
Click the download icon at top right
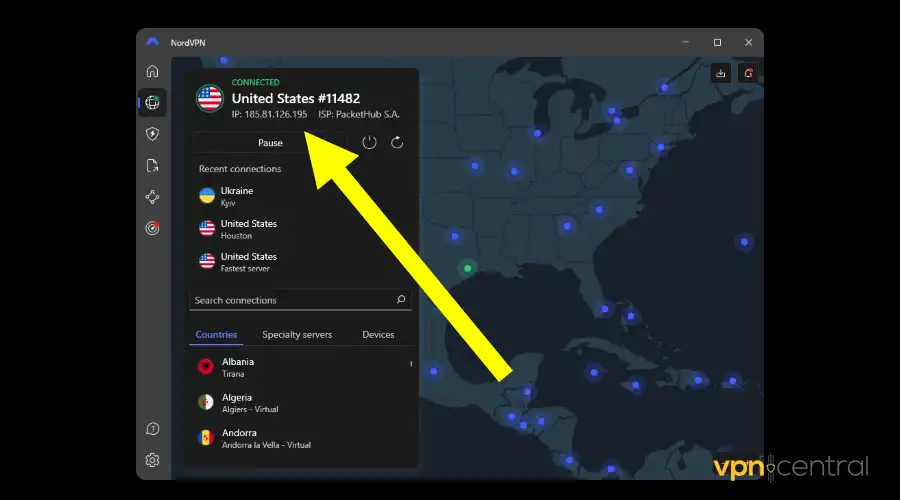pyautogui.click(x=720, y=73)
